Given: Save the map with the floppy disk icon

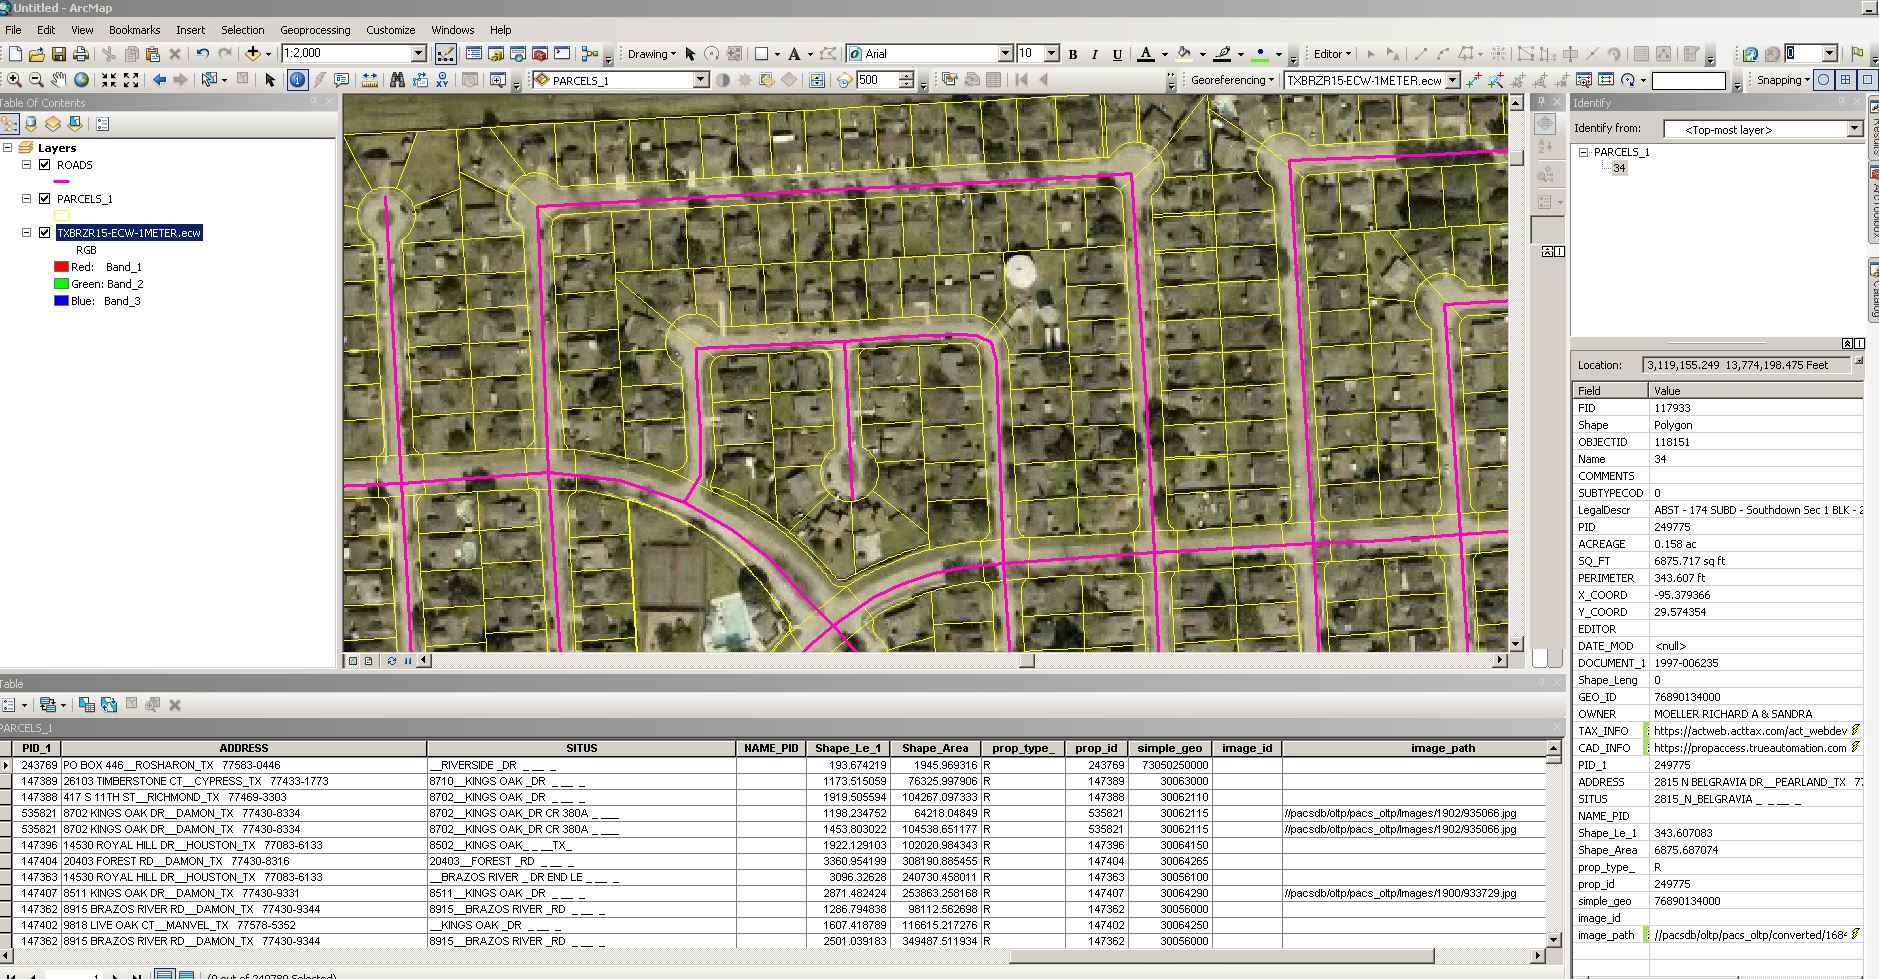Looking at the screenshot, I should tap(58, 54).
